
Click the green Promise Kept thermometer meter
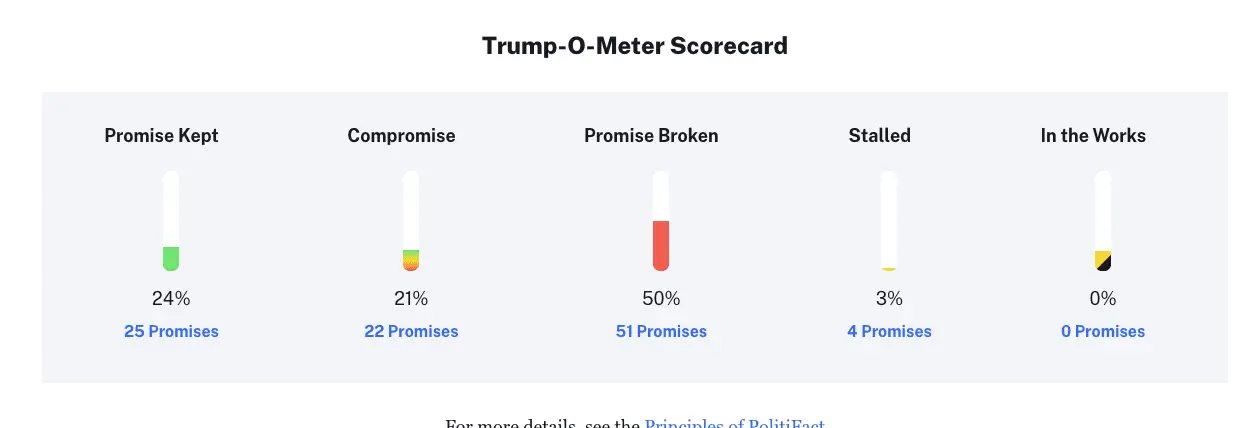tap(171, 221)
